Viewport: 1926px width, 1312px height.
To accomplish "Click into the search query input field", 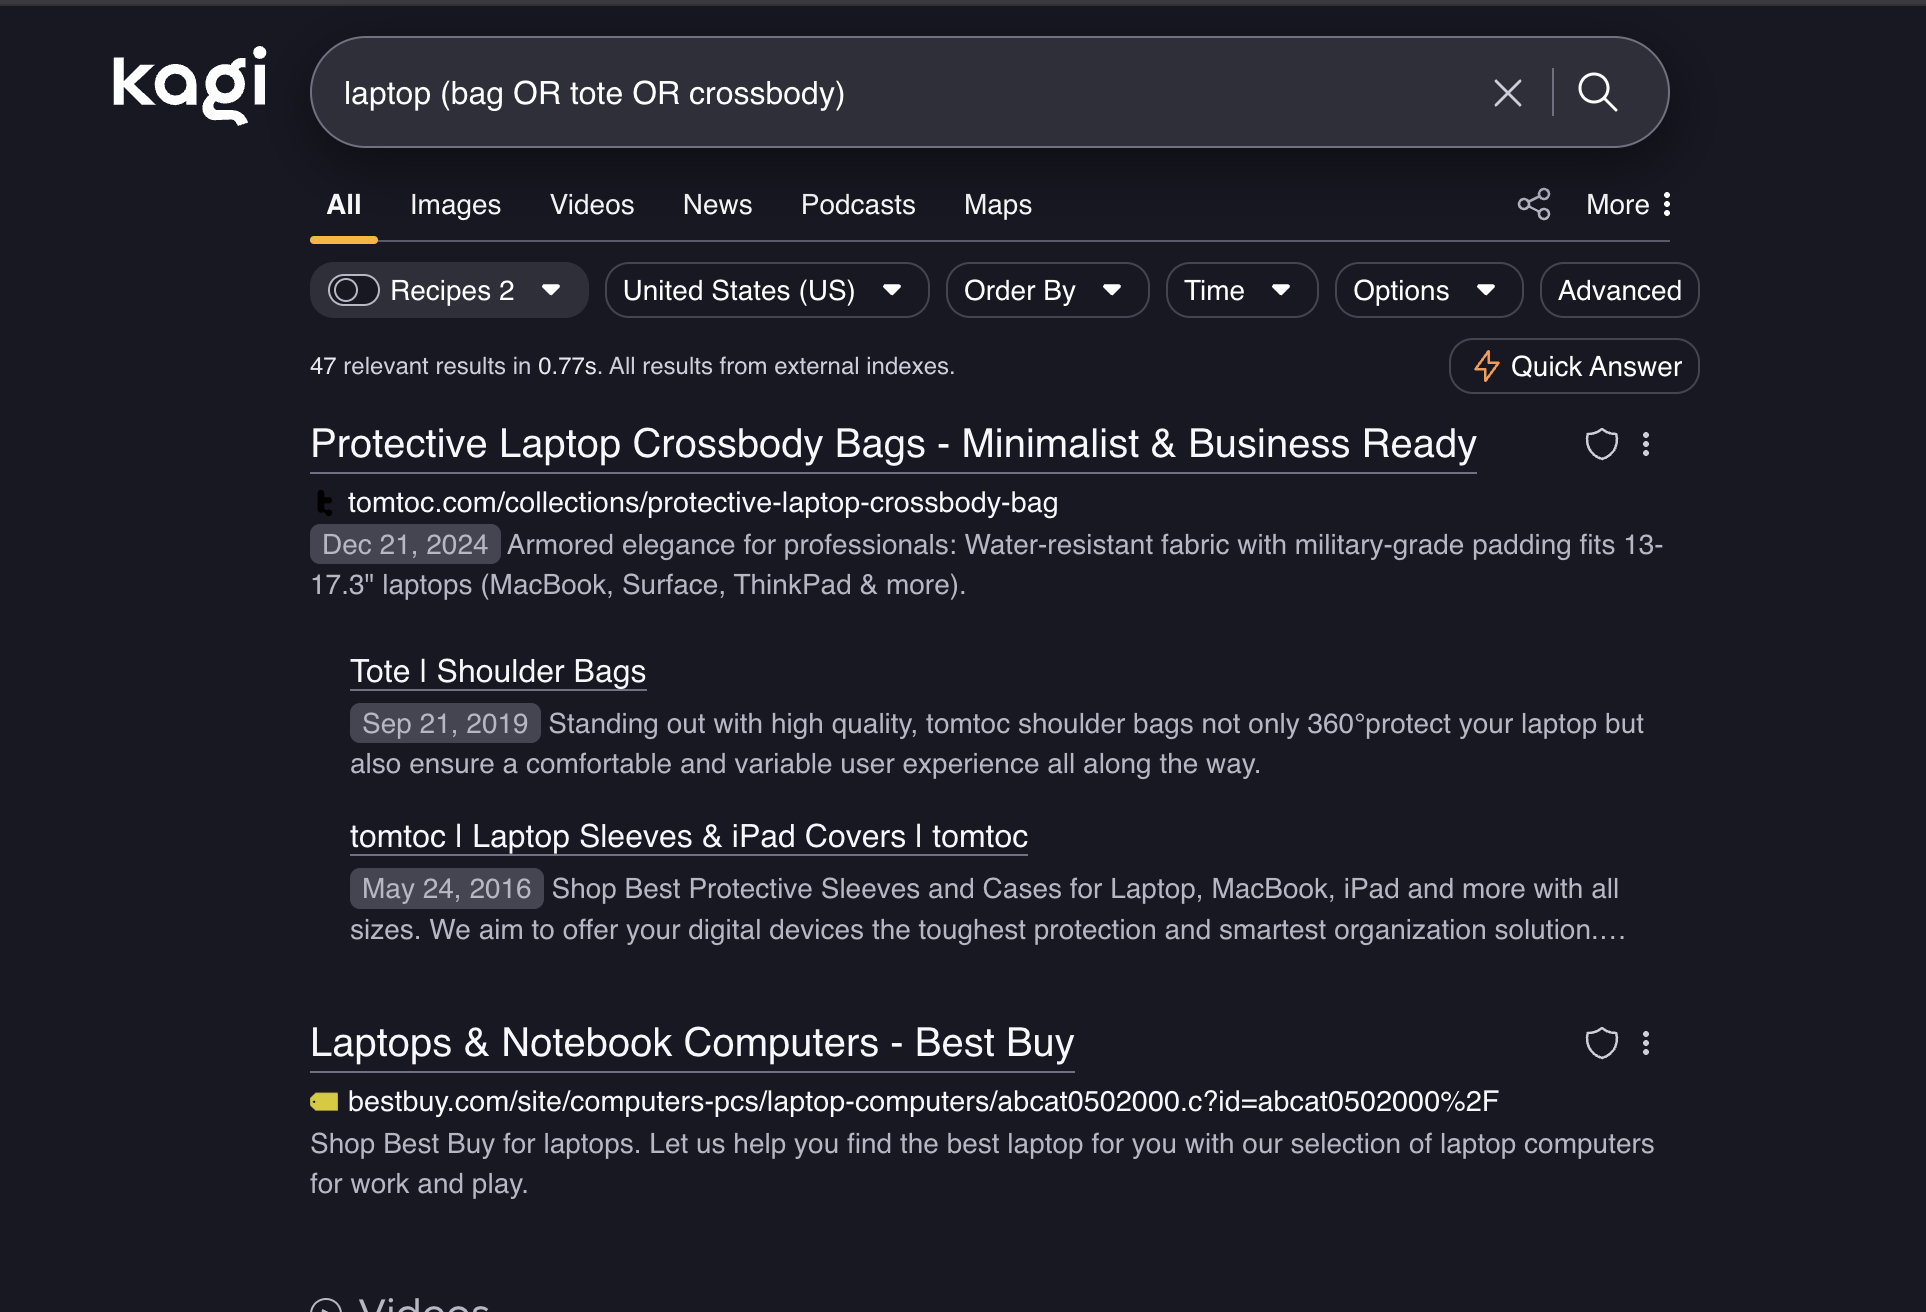I will [x=900, y=93].
